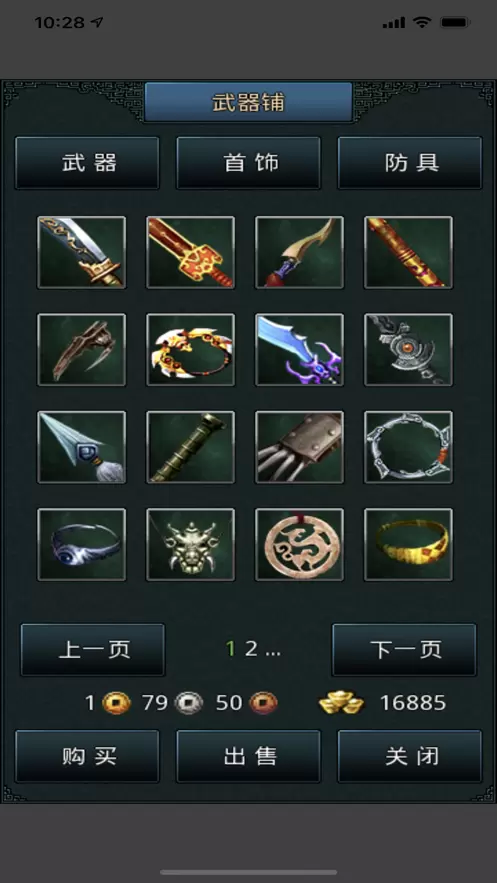Select the golden ring accessory

408,545
